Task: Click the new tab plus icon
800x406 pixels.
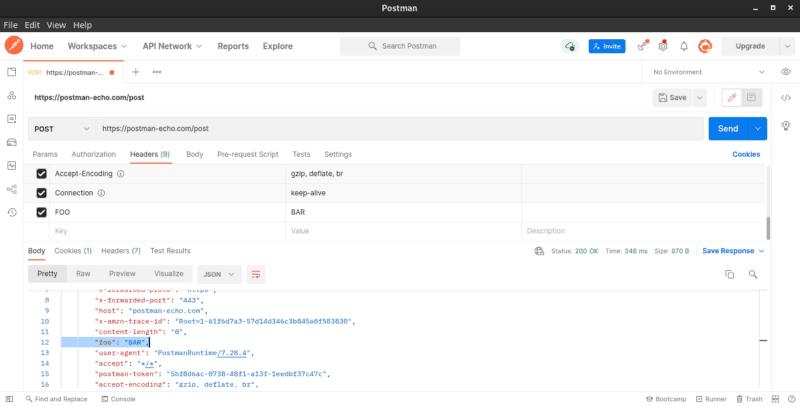Action: pos(136,72)
